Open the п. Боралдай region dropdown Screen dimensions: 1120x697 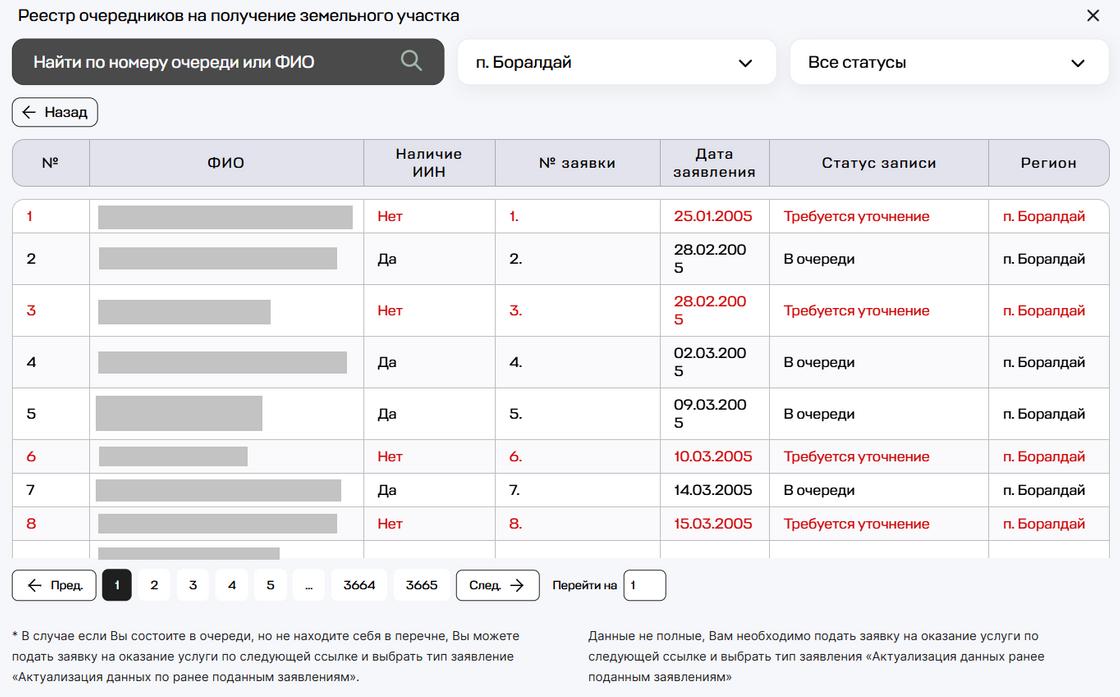pyautogui.click(x=616, y=62)
